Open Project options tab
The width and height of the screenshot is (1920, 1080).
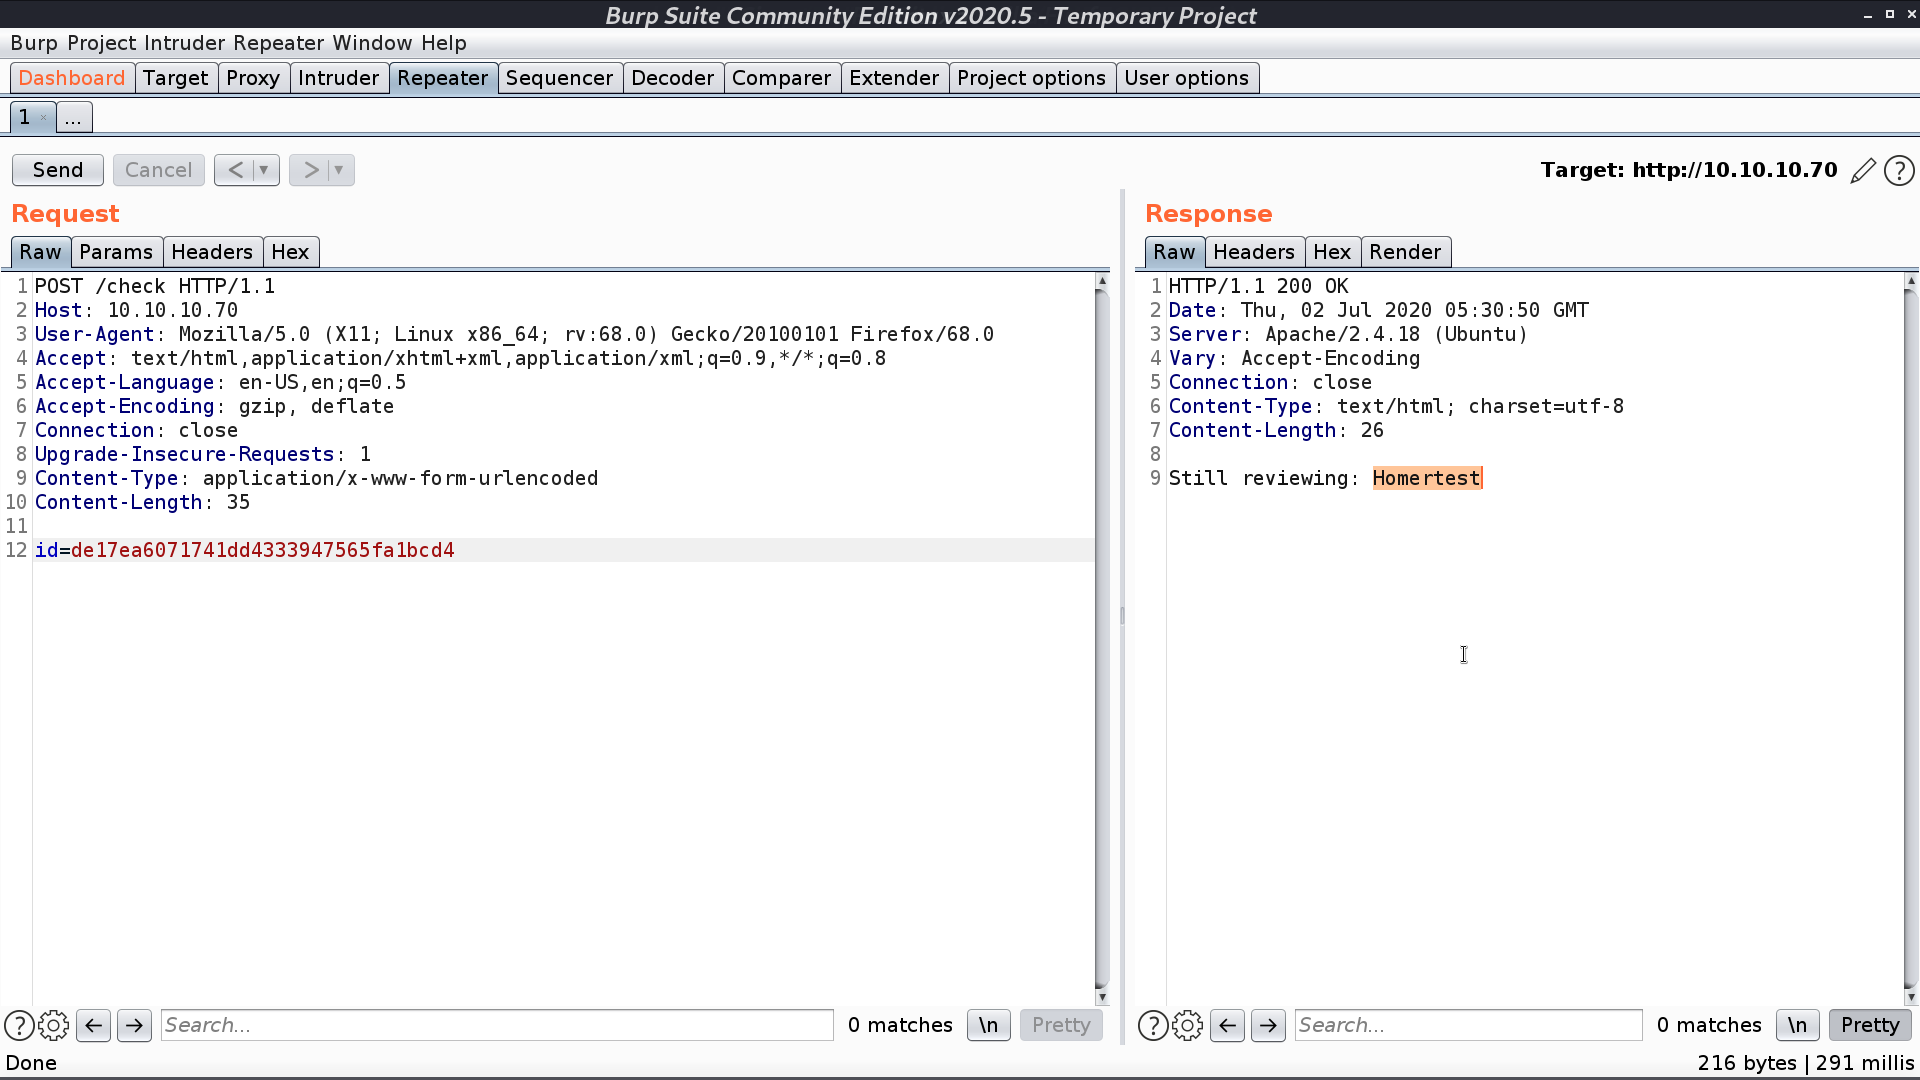(1032, 78)
